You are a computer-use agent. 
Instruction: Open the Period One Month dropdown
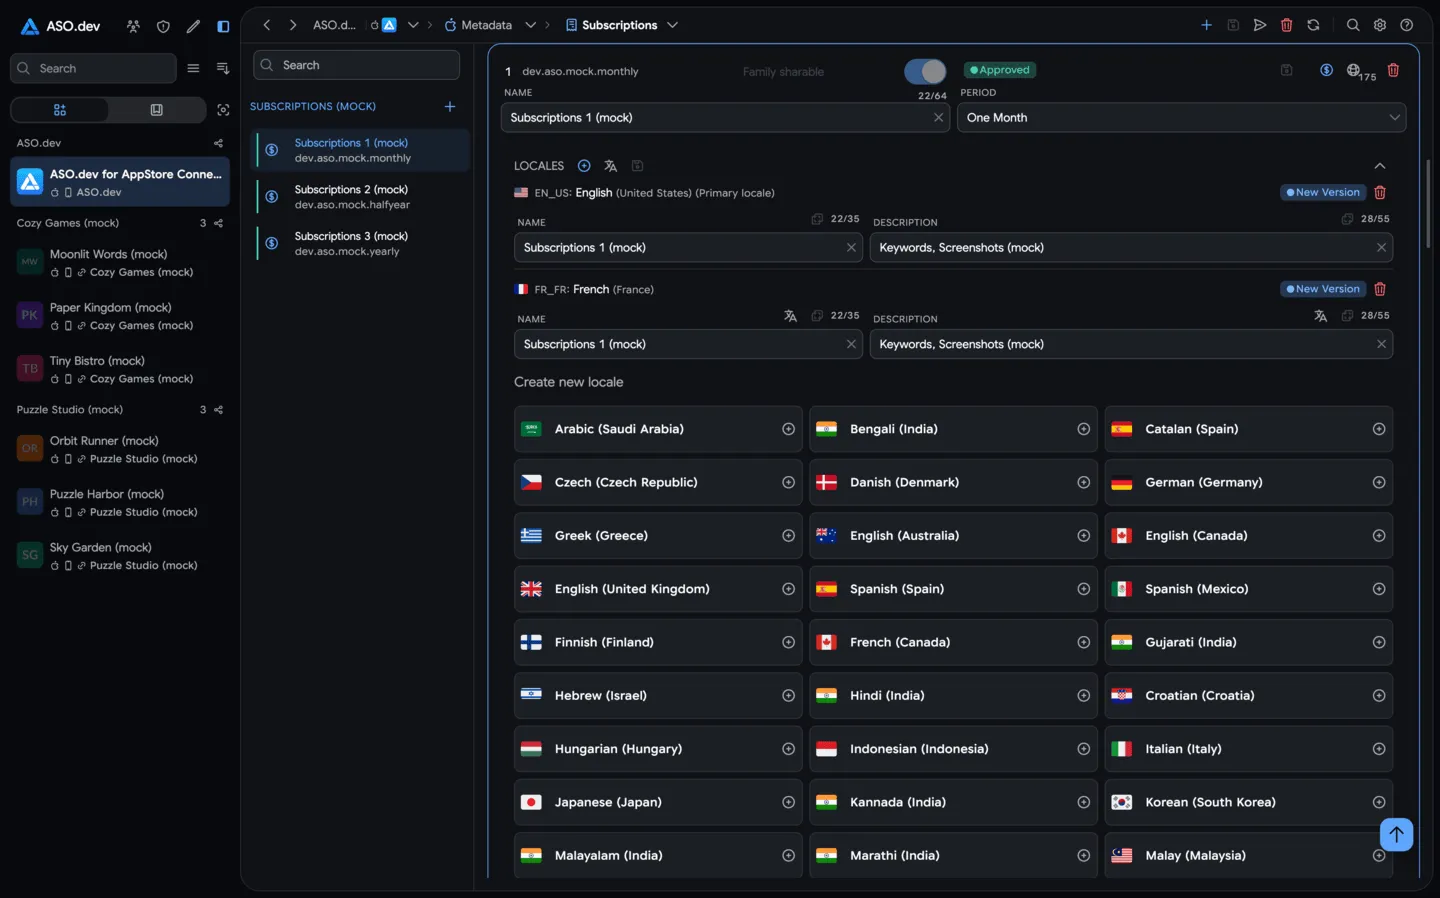[x=1181, y=118]
